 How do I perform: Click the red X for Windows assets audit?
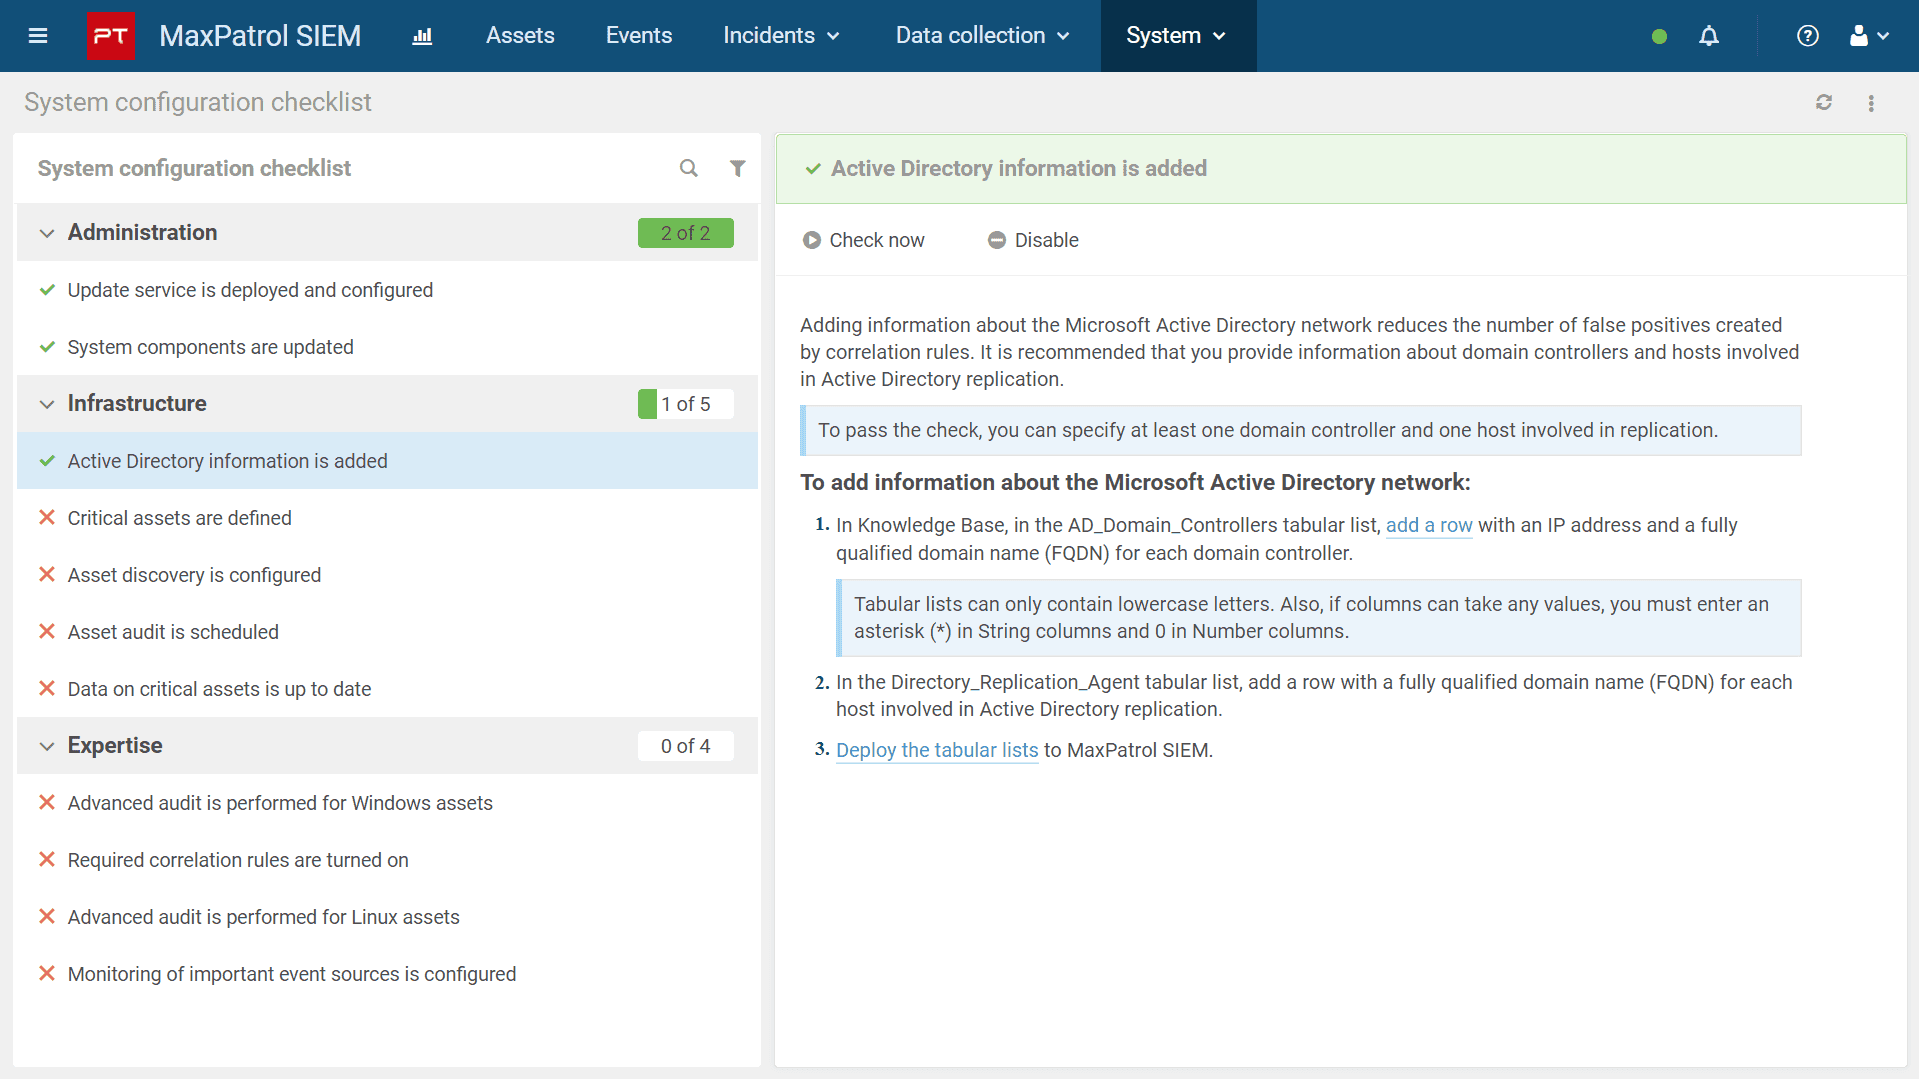point(47,803)
